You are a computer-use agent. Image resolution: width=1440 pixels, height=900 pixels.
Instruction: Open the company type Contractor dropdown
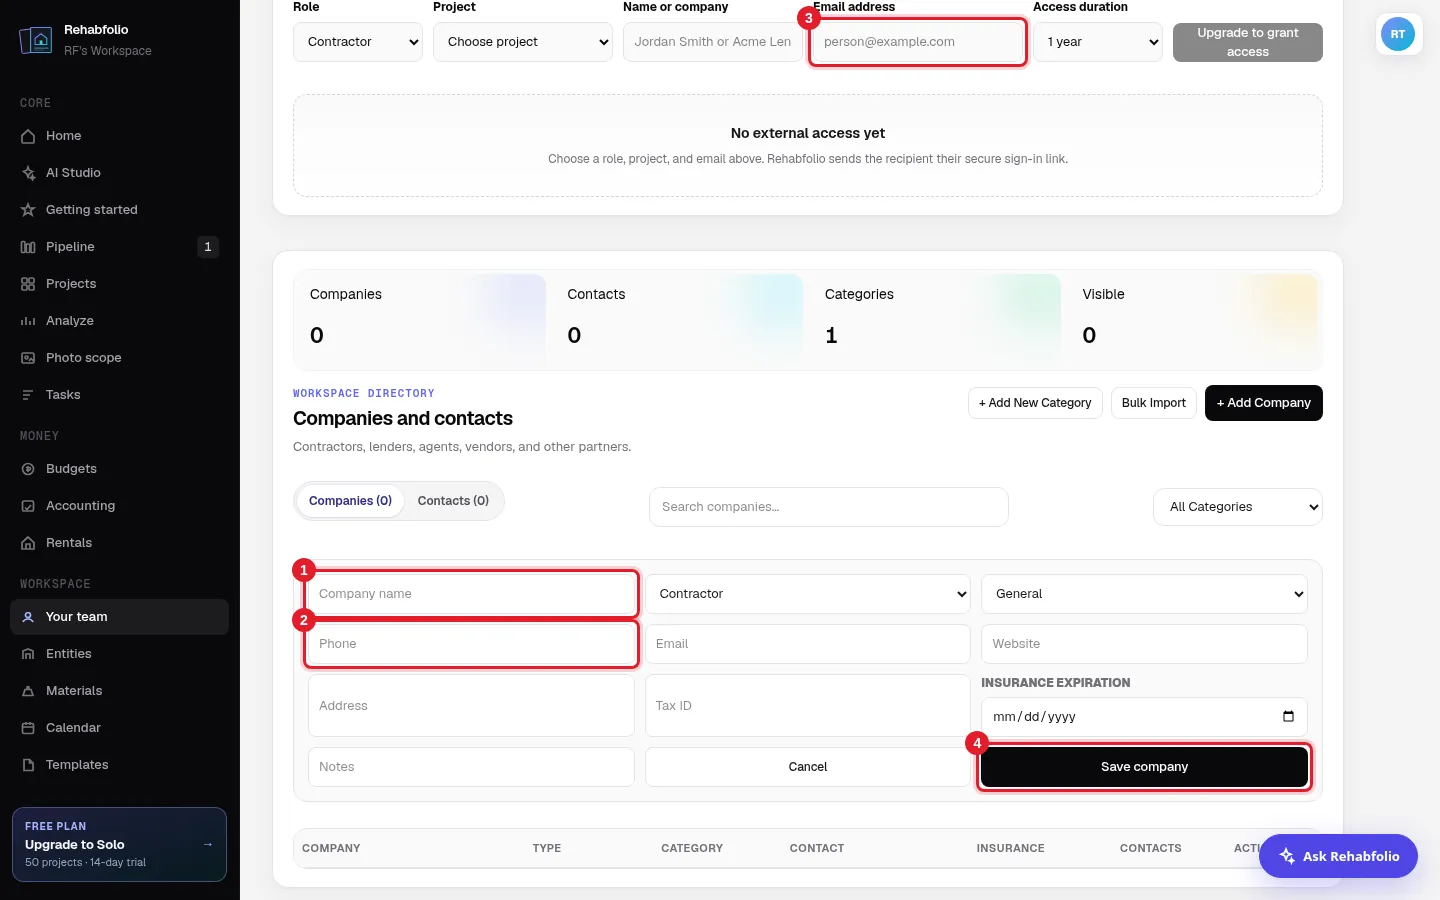pos(808,594)
